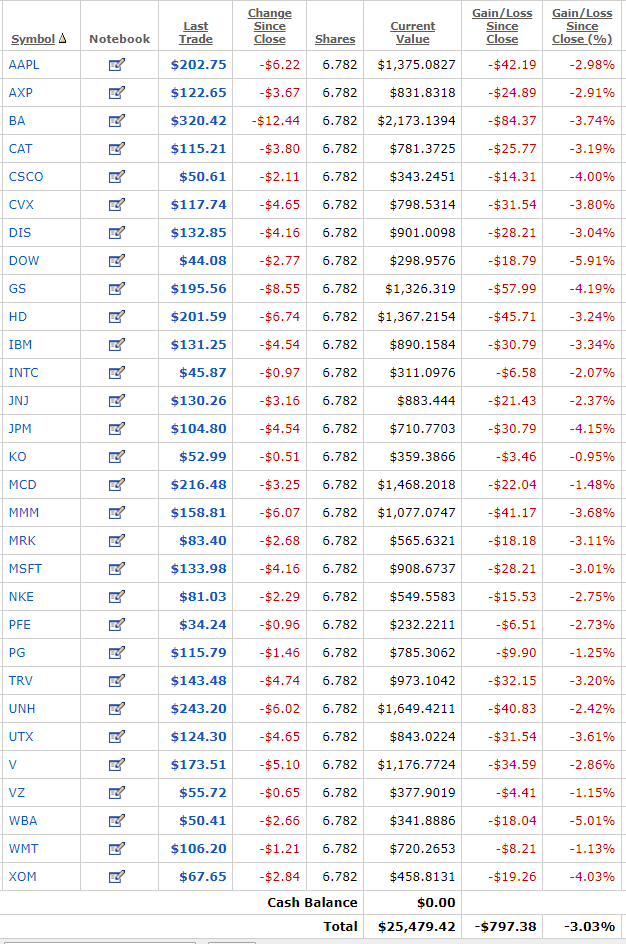
Task: Open the notebook icon for AAPL
Action: pos(117,65)
